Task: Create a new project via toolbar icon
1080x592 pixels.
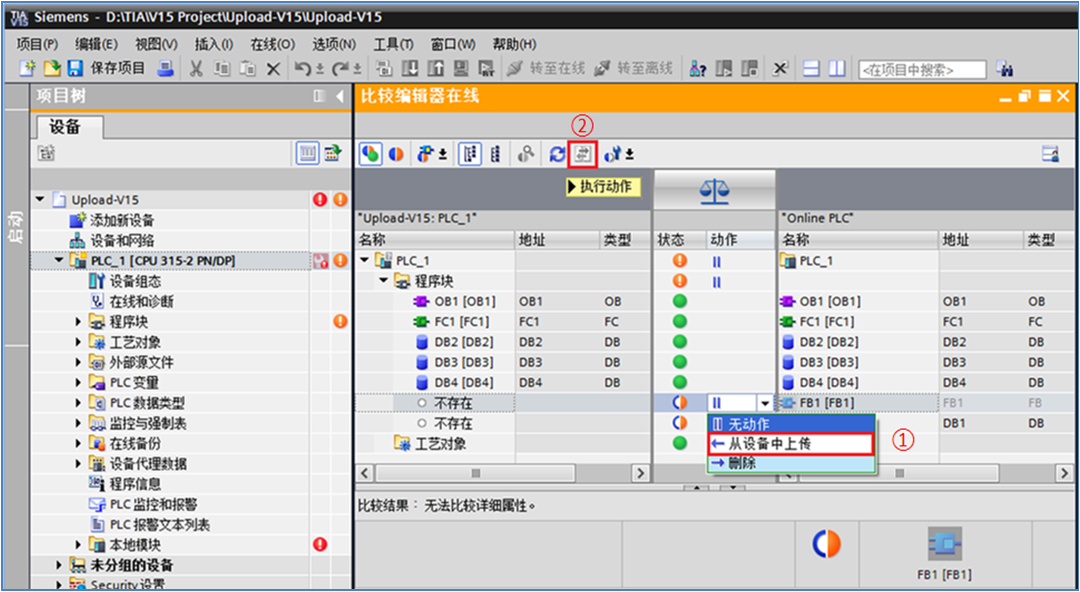Action: click(28, 68)
